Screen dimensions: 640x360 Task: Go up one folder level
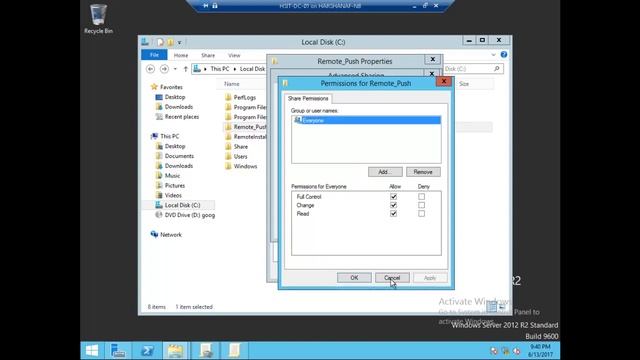[x=186, y=69]
